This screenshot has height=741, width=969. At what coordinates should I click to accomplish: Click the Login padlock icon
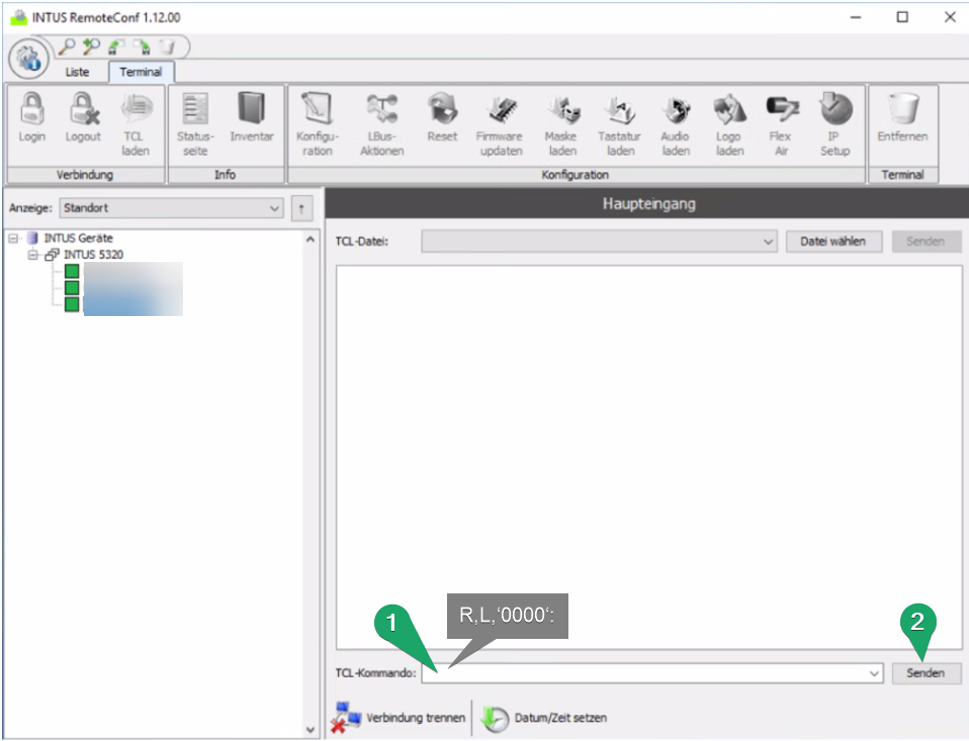click(x=32, y=110)
